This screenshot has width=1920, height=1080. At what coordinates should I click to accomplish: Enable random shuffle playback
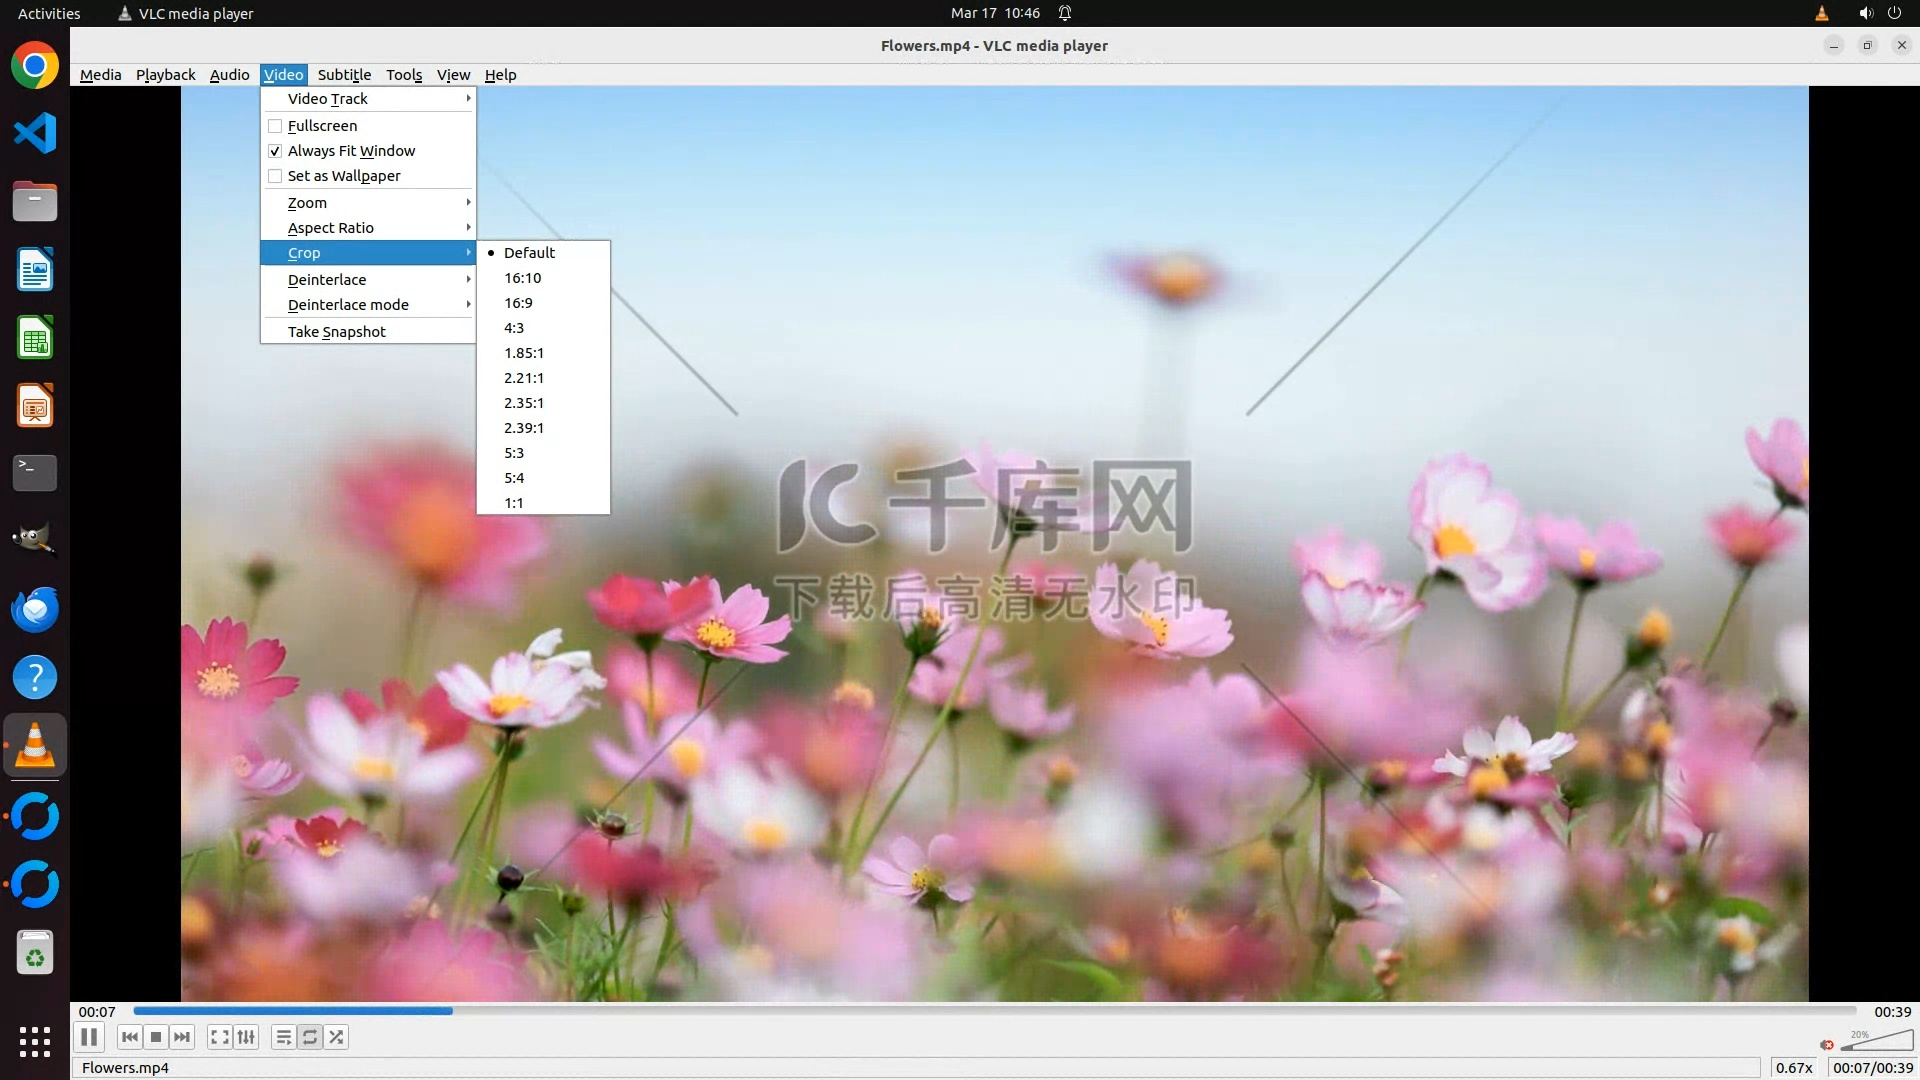[x=337, y=1037]
